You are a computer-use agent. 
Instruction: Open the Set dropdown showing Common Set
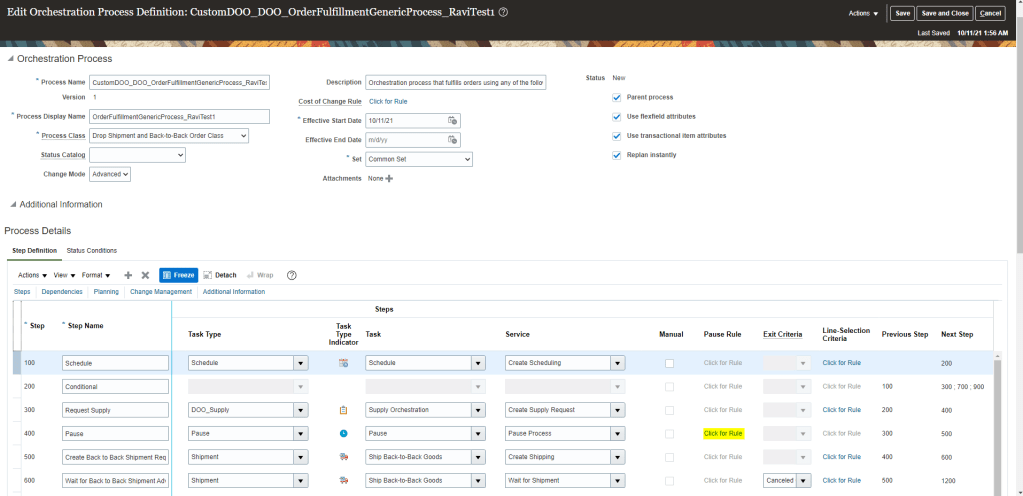[x=418, y=159]
